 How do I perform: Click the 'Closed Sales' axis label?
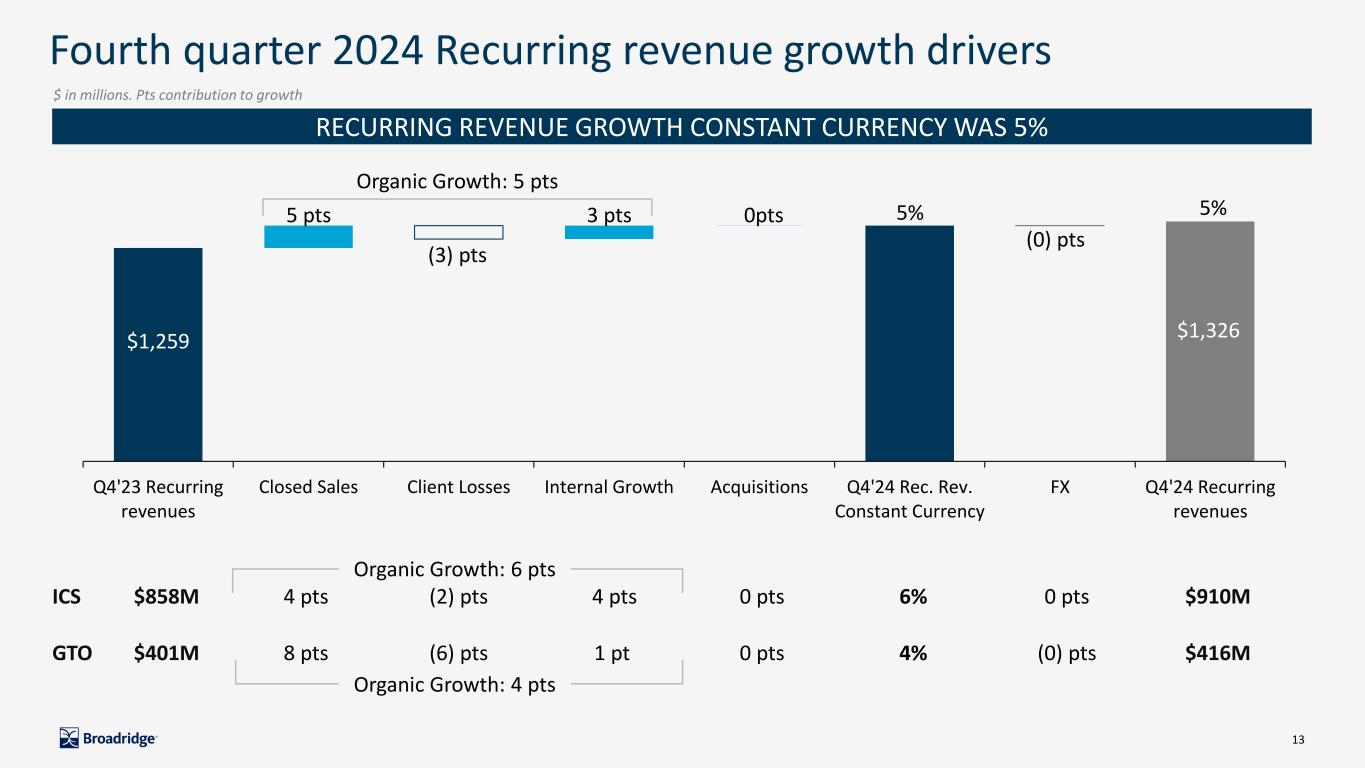[x=308, y=487]
